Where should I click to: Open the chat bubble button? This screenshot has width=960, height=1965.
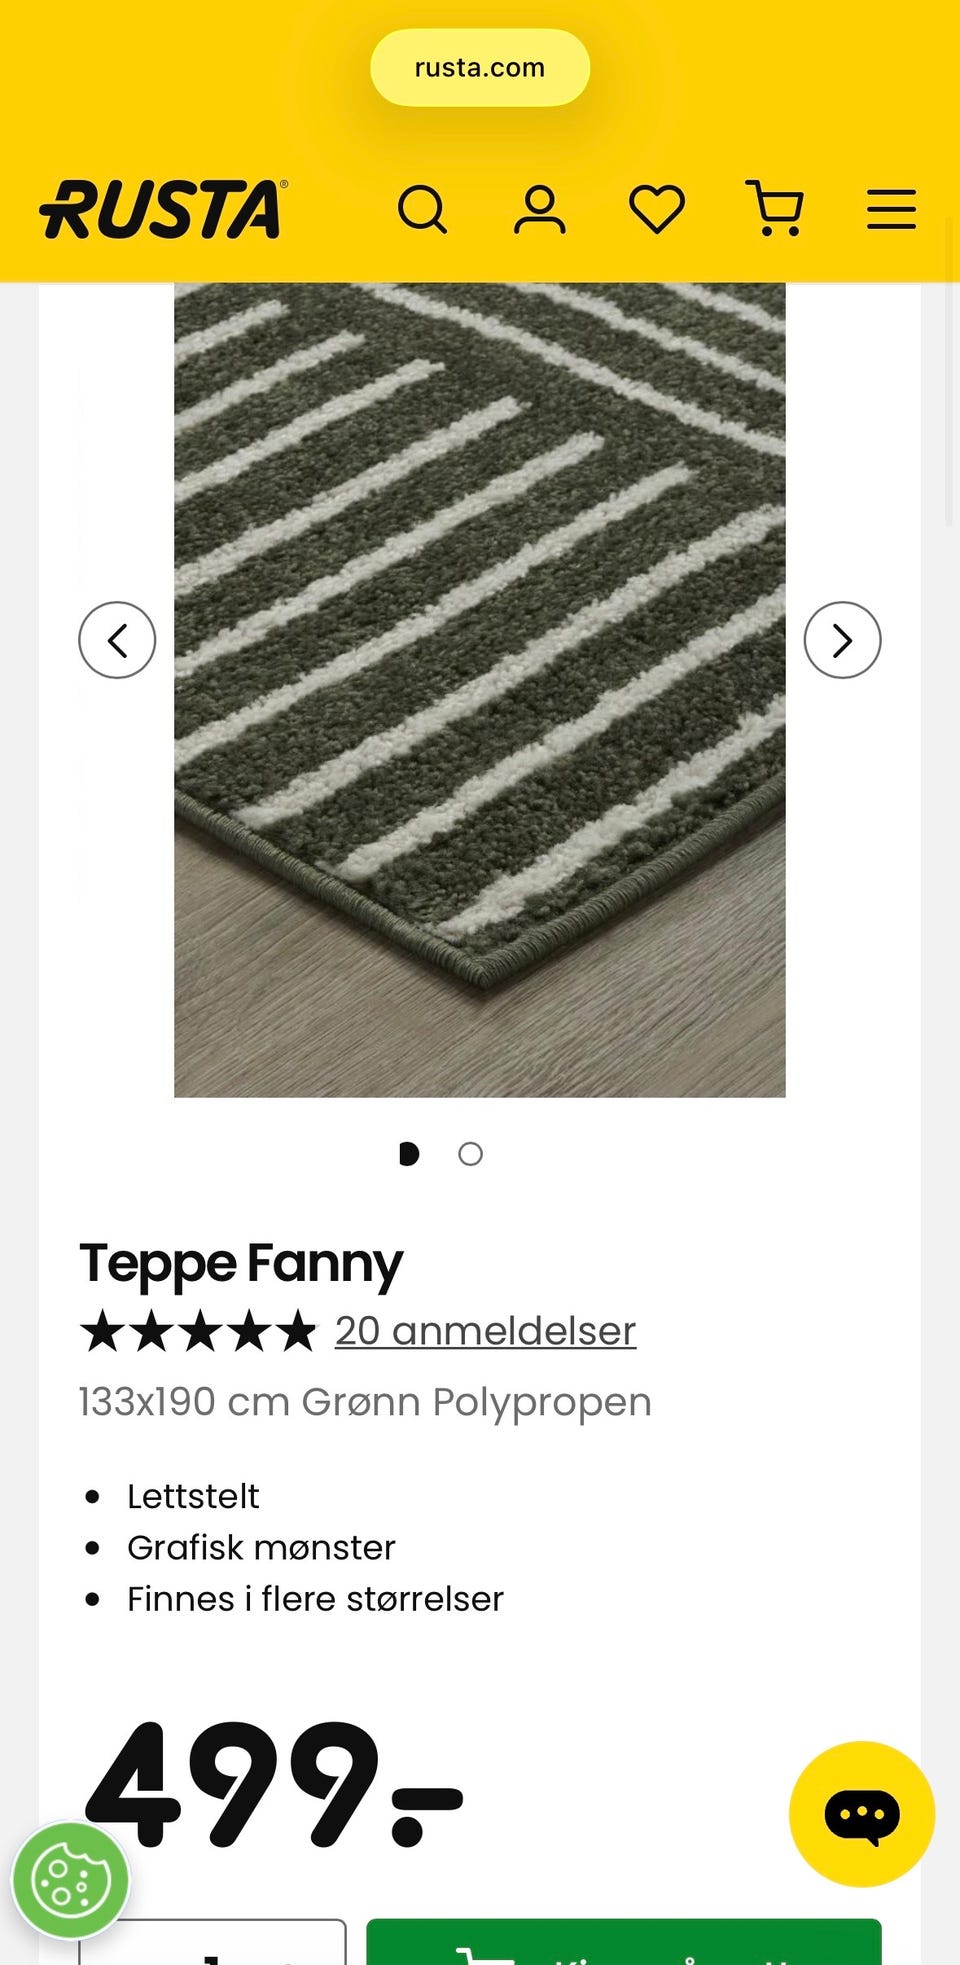[862, 1814]
